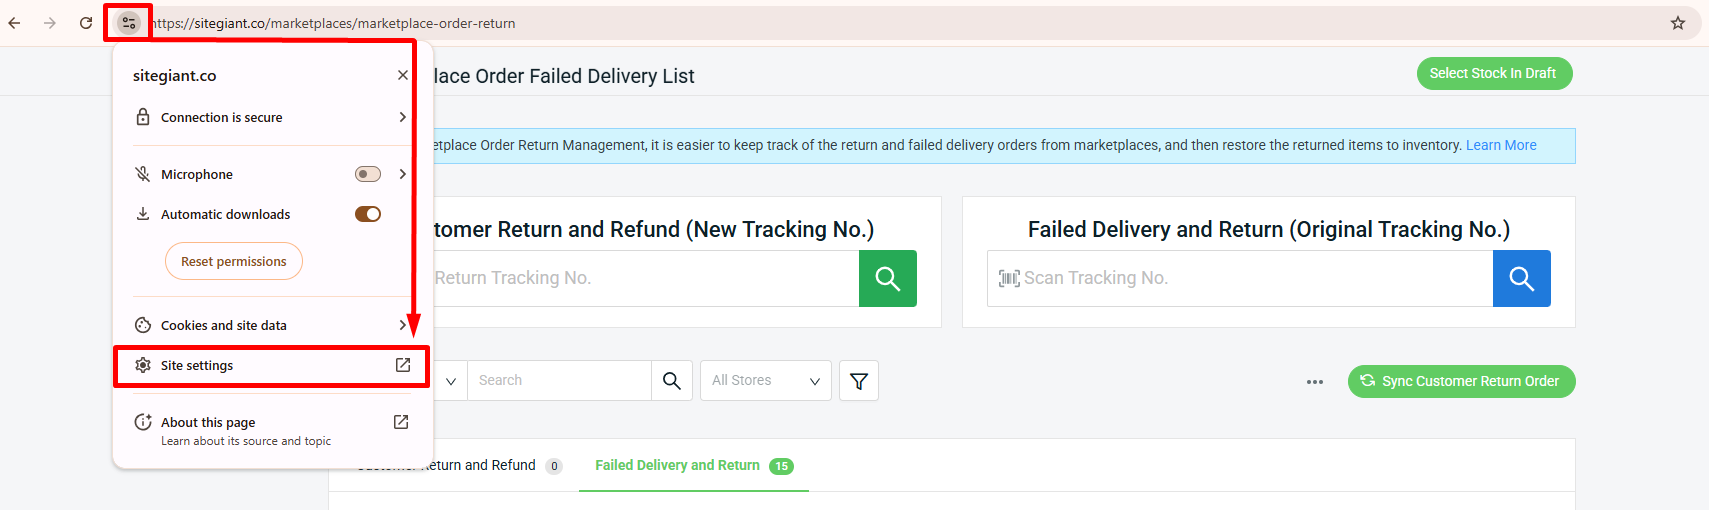Viewport: 1709px width, 510px height.
Task: Expand Cookies and site data
Action: (270, 325)
